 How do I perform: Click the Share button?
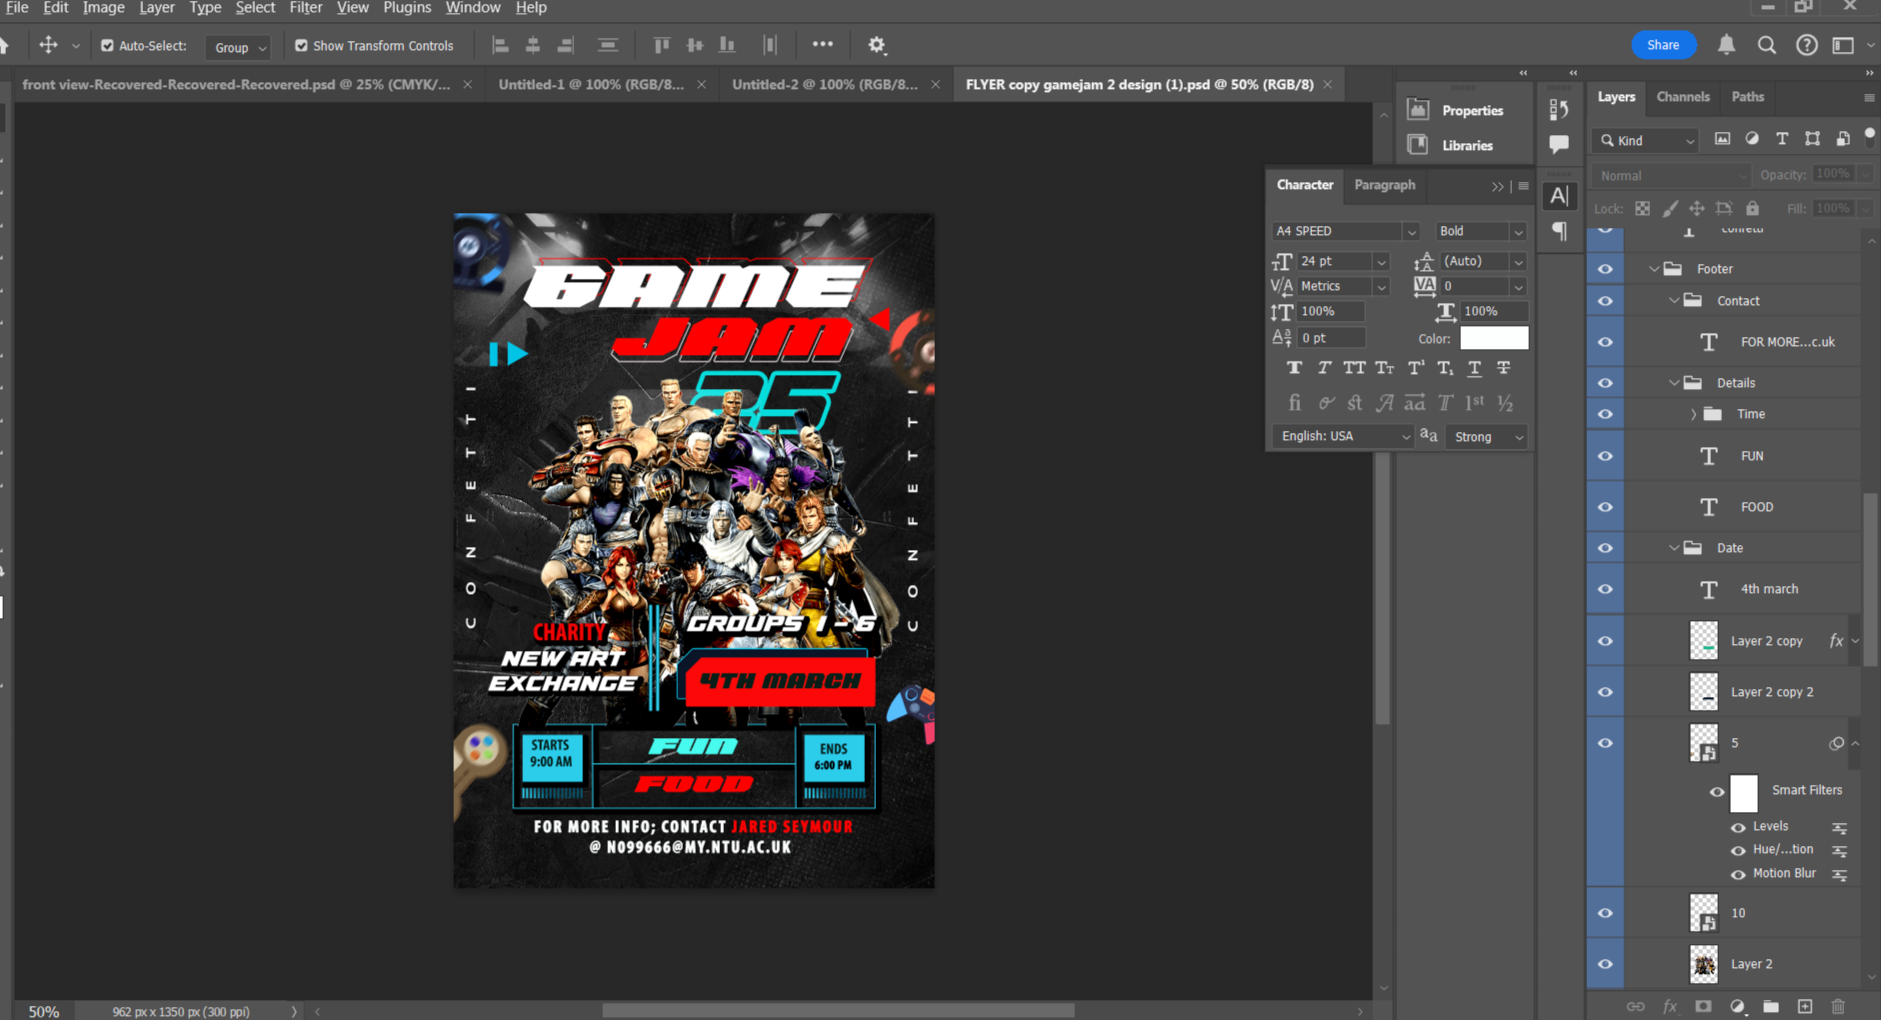[x=1662, y=45]
